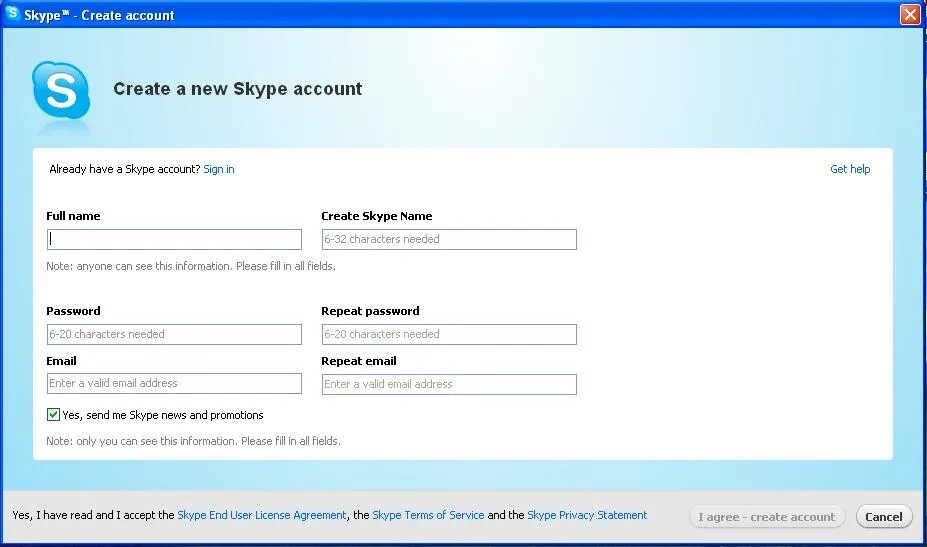Focus the Full name field
Viewport: 927px width, 547px height.
(x=174, y=239)
